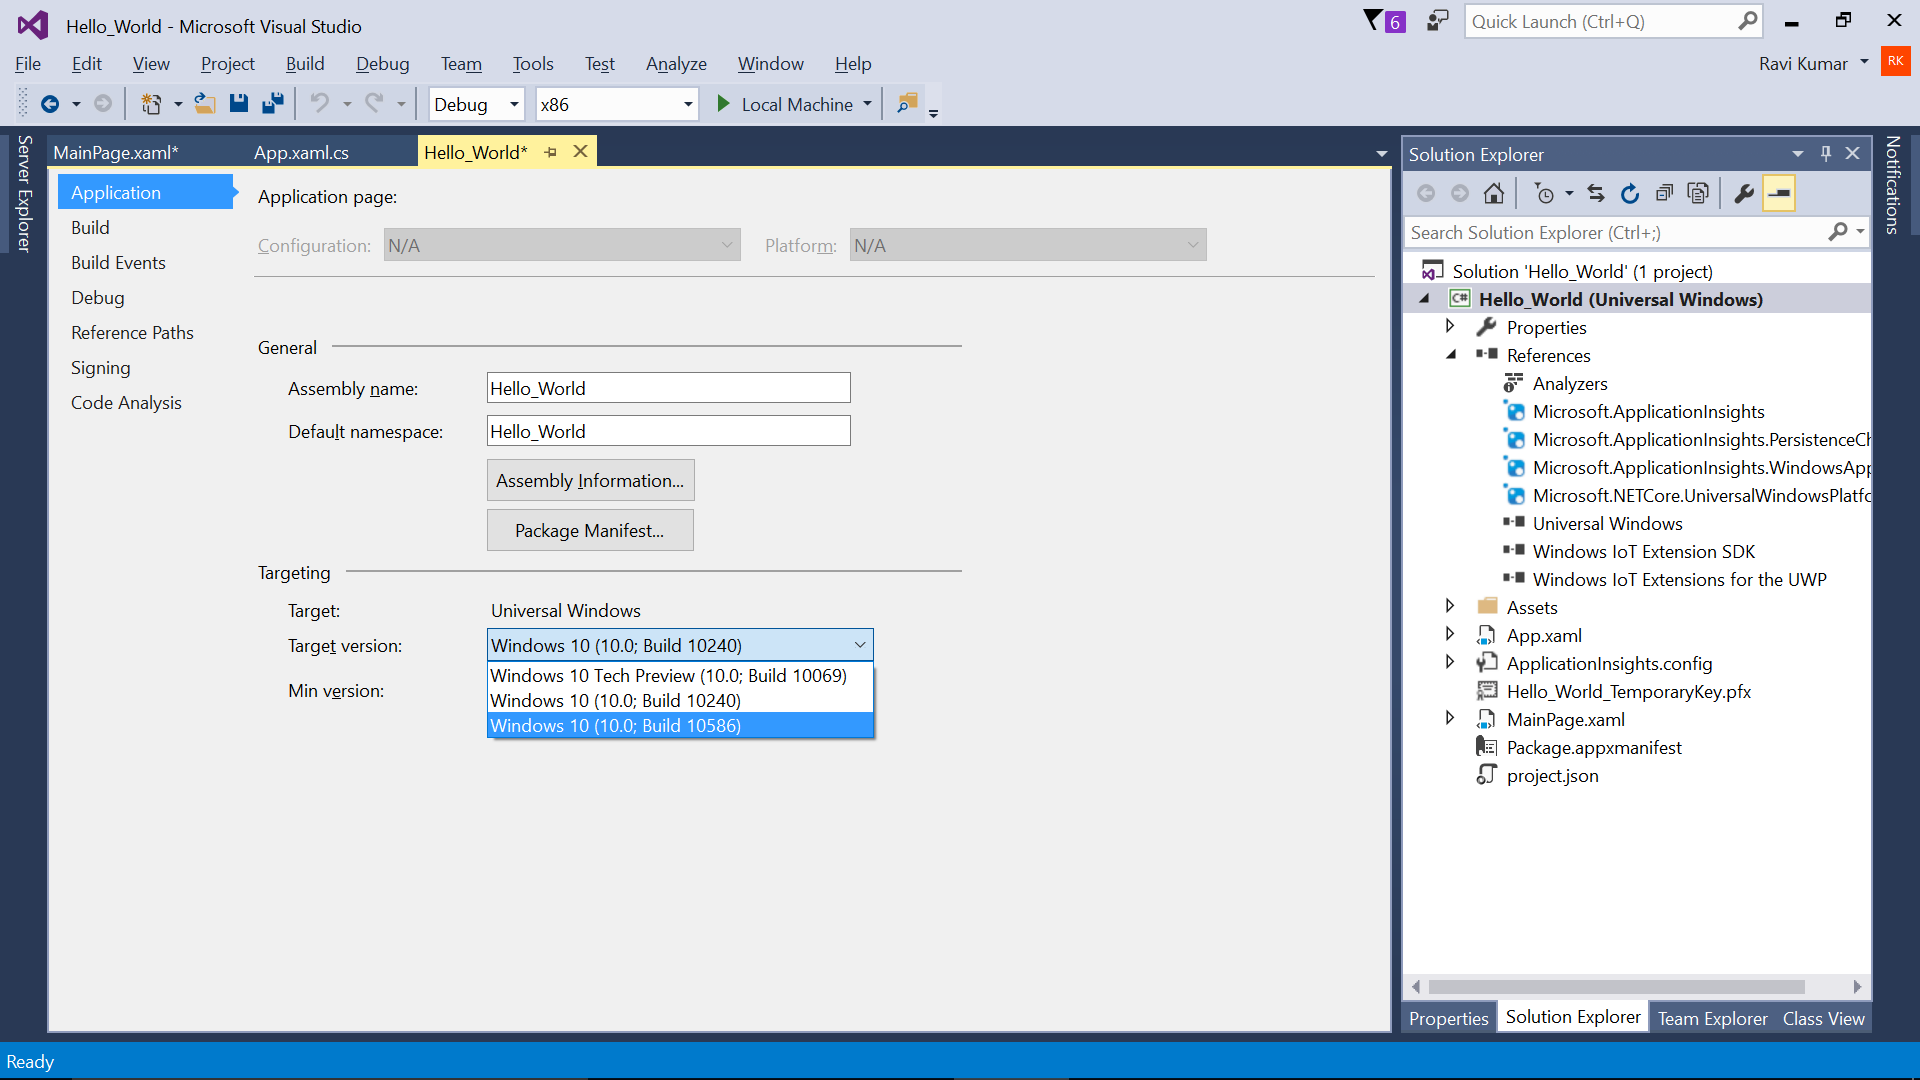Click the Solution Explorer Home icon
This screenshot has width=1920, height=1080.
pyautogui.click(x=1493, y=194)
